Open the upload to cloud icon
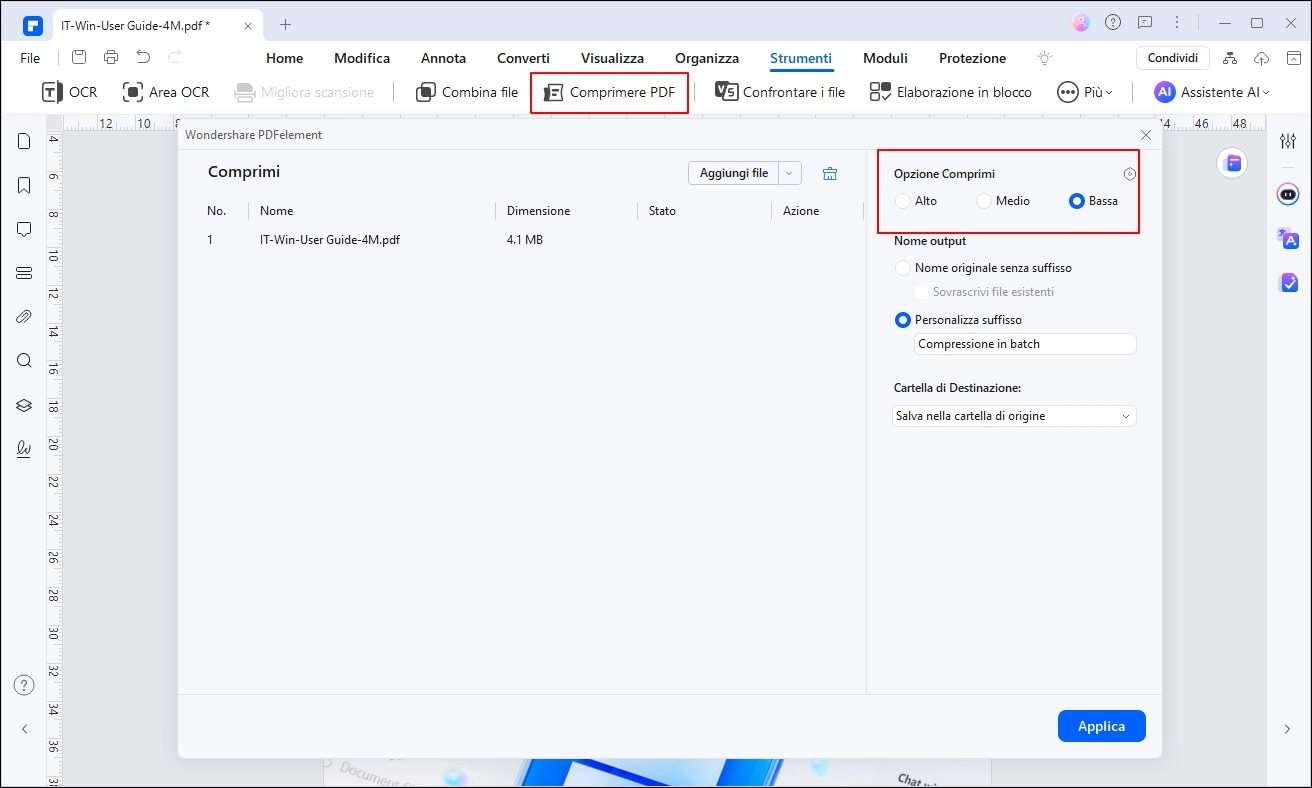Viewport: 1312px width, 788px height. pyautogui.click(x=1261, y=58)
